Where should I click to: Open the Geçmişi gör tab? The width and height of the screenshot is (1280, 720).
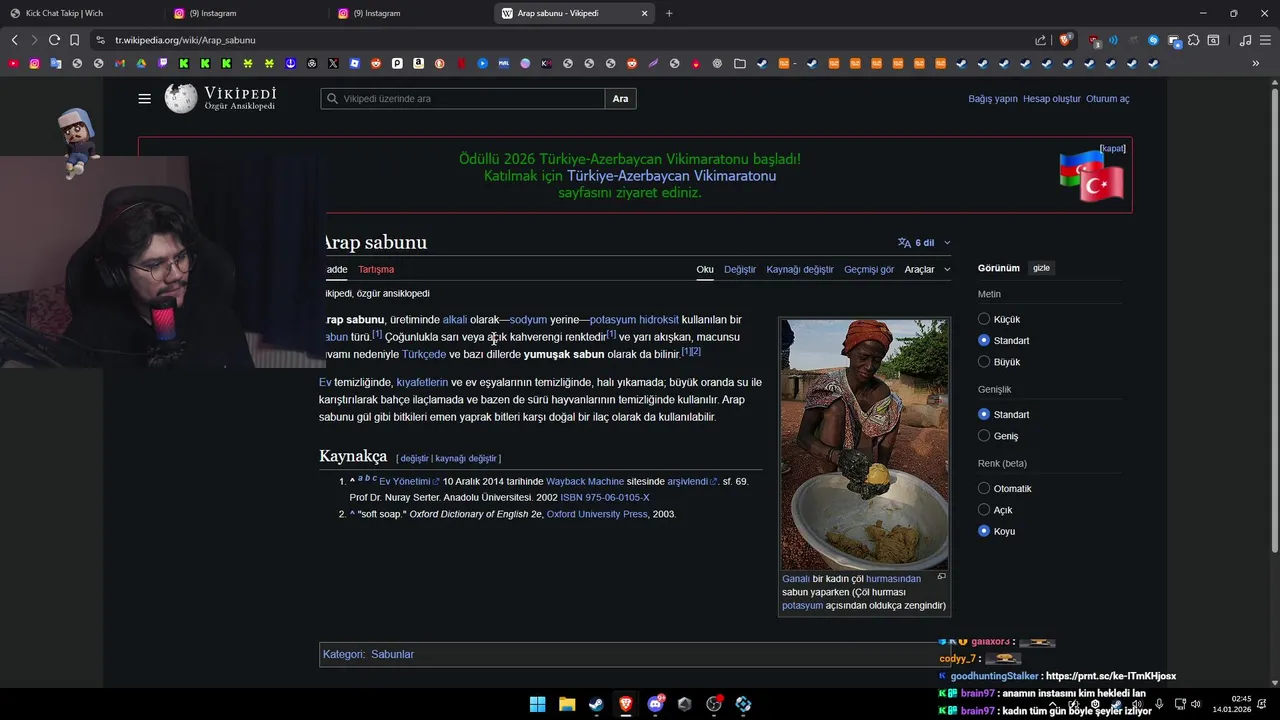pos(869,269)
